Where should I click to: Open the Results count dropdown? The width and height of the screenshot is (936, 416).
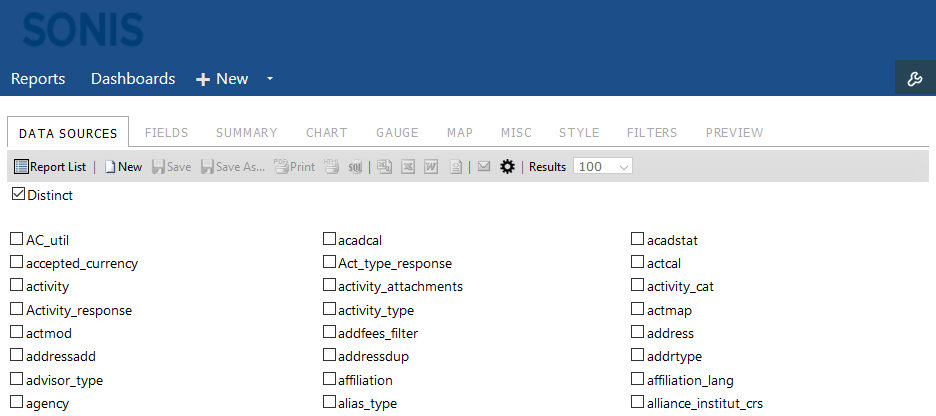(602, 167)
